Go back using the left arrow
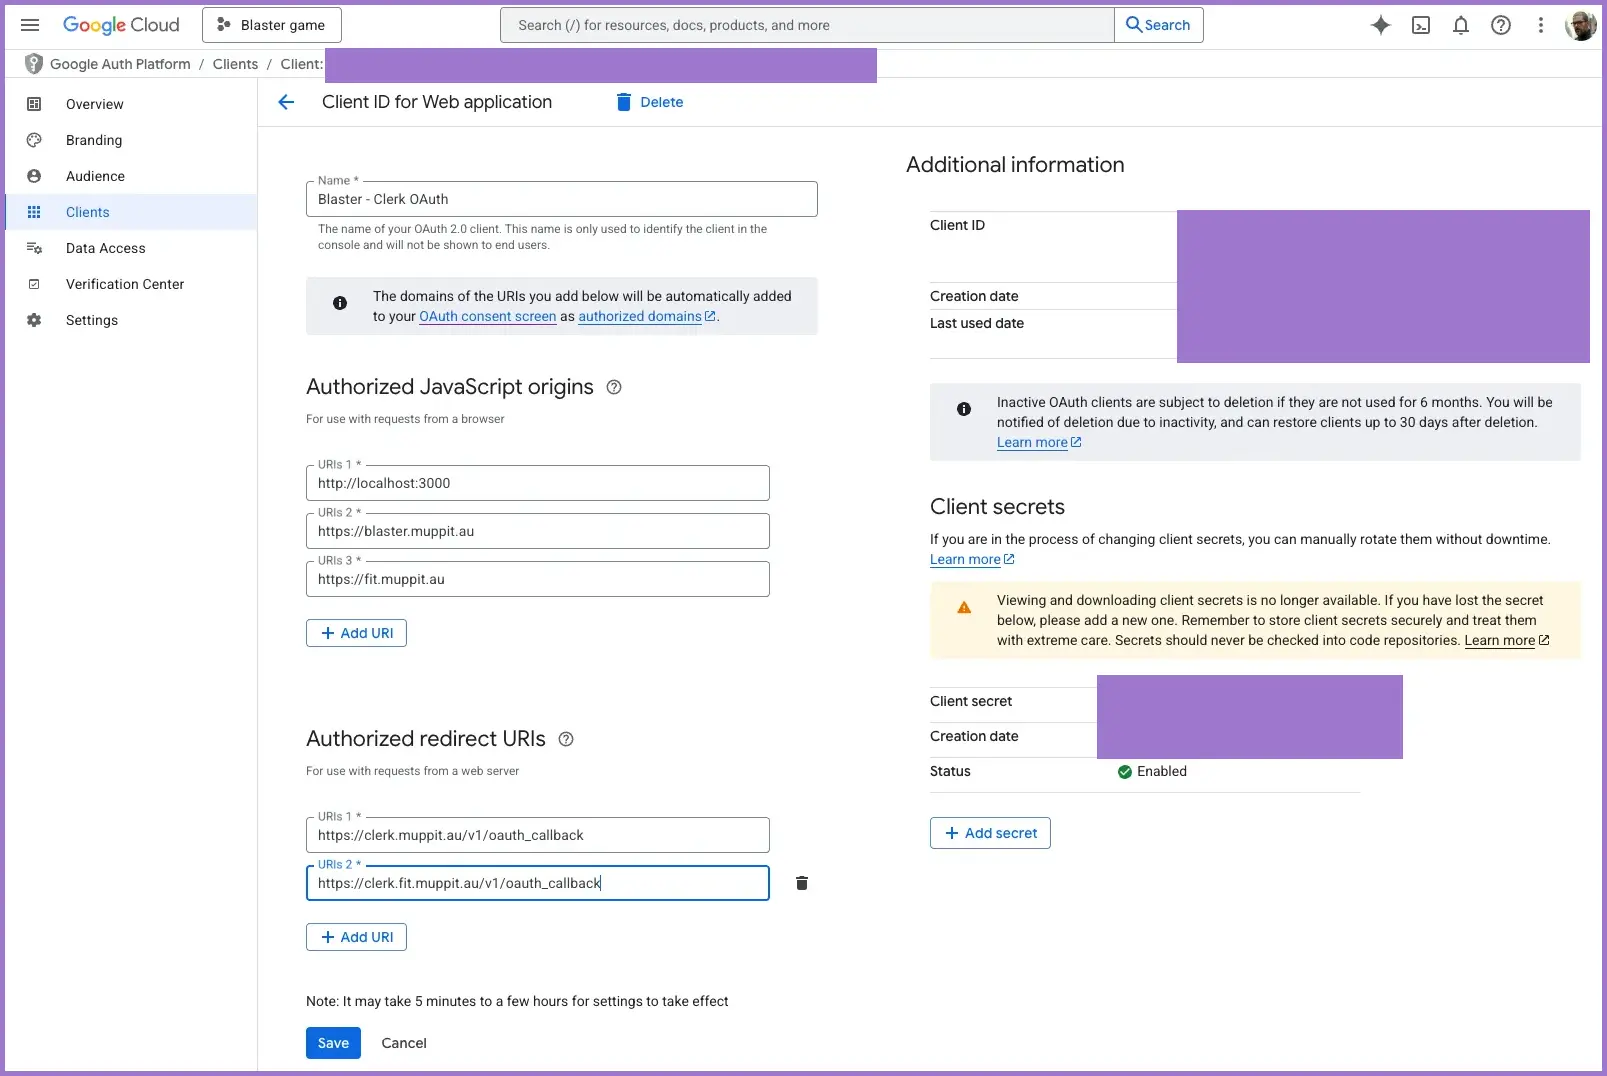 point(286,102)
